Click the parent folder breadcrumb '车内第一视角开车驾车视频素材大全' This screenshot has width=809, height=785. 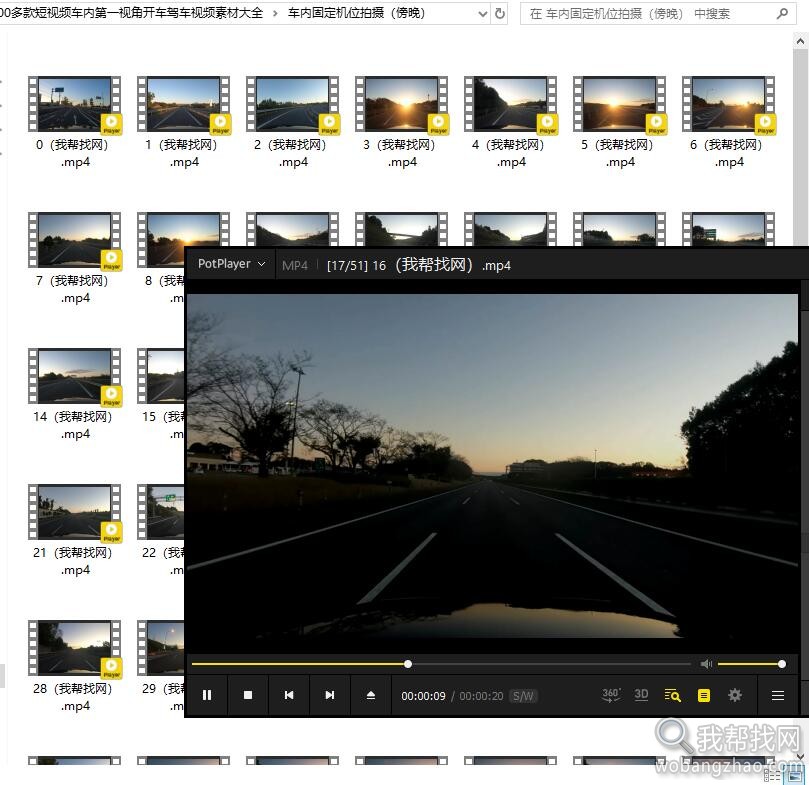pyautogui.click(x=132, y=13)
